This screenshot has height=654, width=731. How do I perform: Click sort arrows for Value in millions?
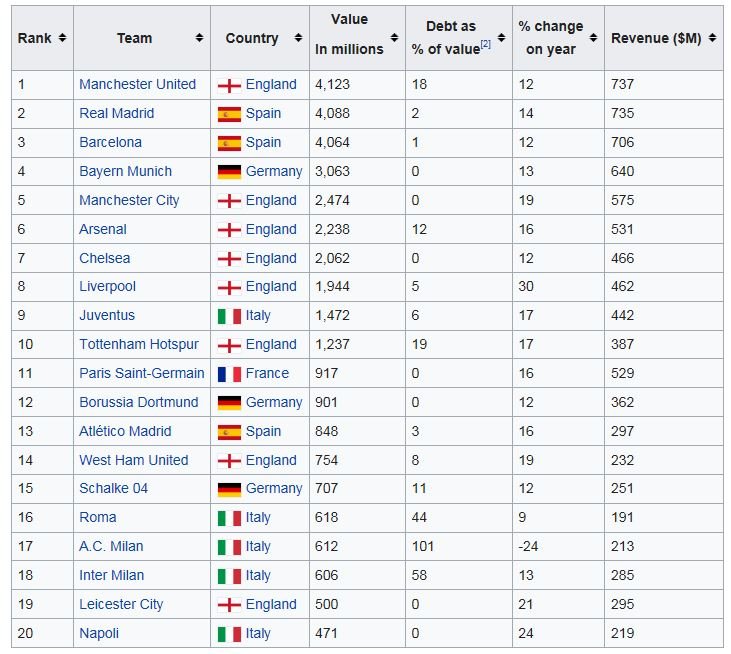click(394, 38)
